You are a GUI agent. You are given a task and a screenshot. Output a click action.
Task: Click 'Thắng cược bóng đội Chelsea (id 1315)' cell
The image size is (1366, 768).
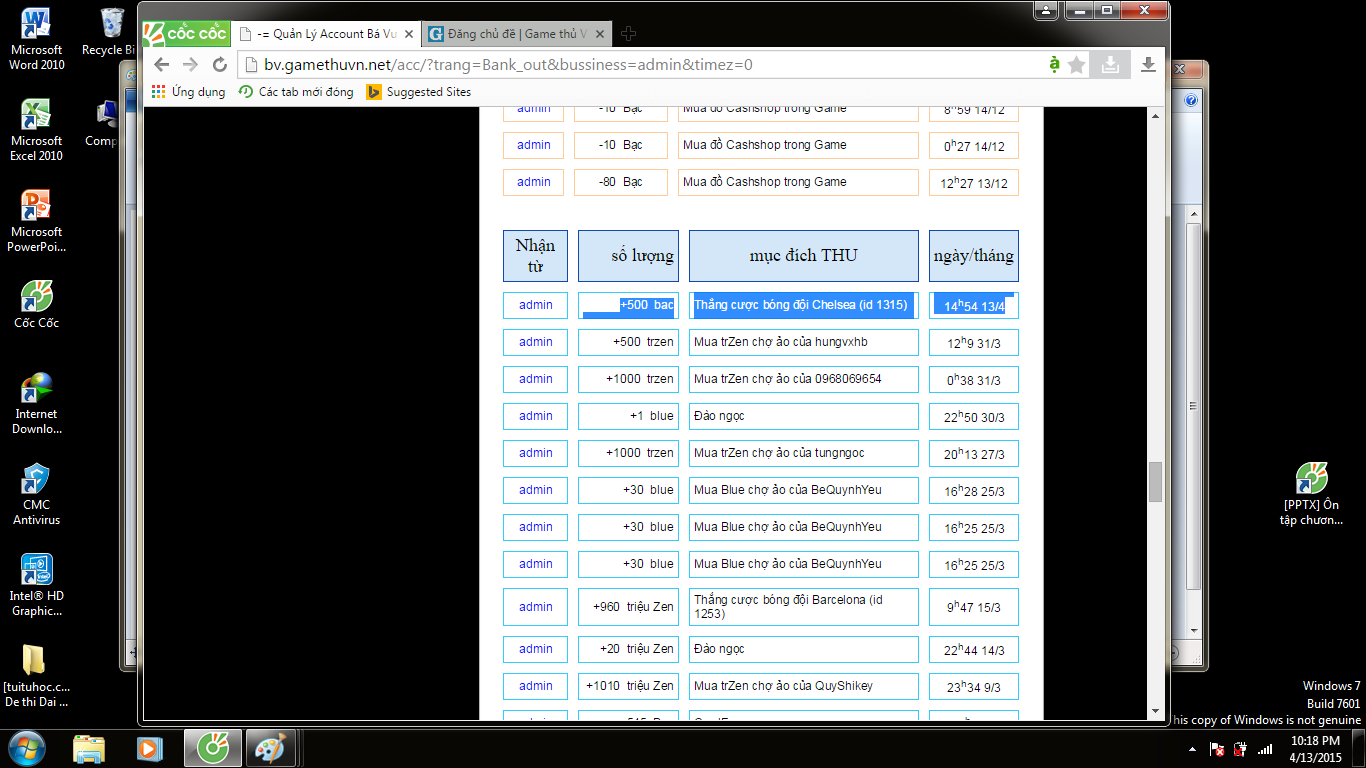[804, 305]
